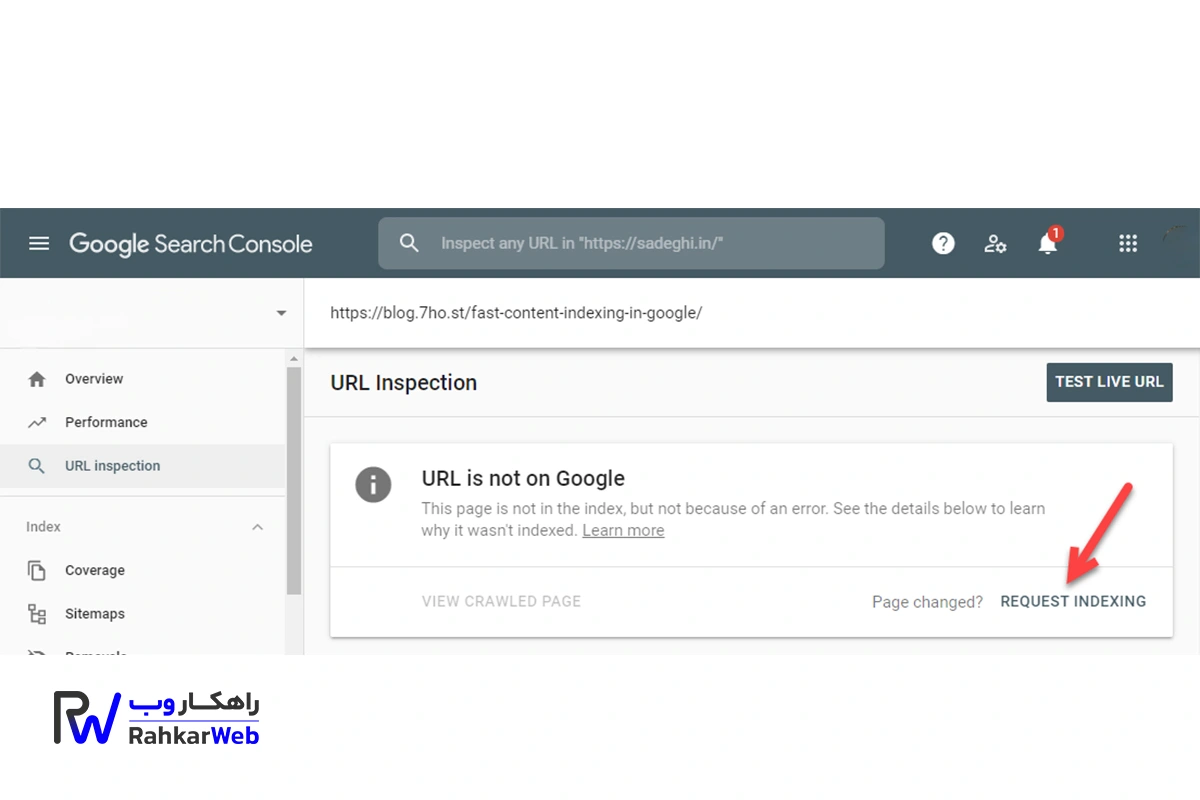This screenshot has height=800, width=1200.
Task: Click VIEW CRAWLED PAGE
Action: (x=501, y=601)
